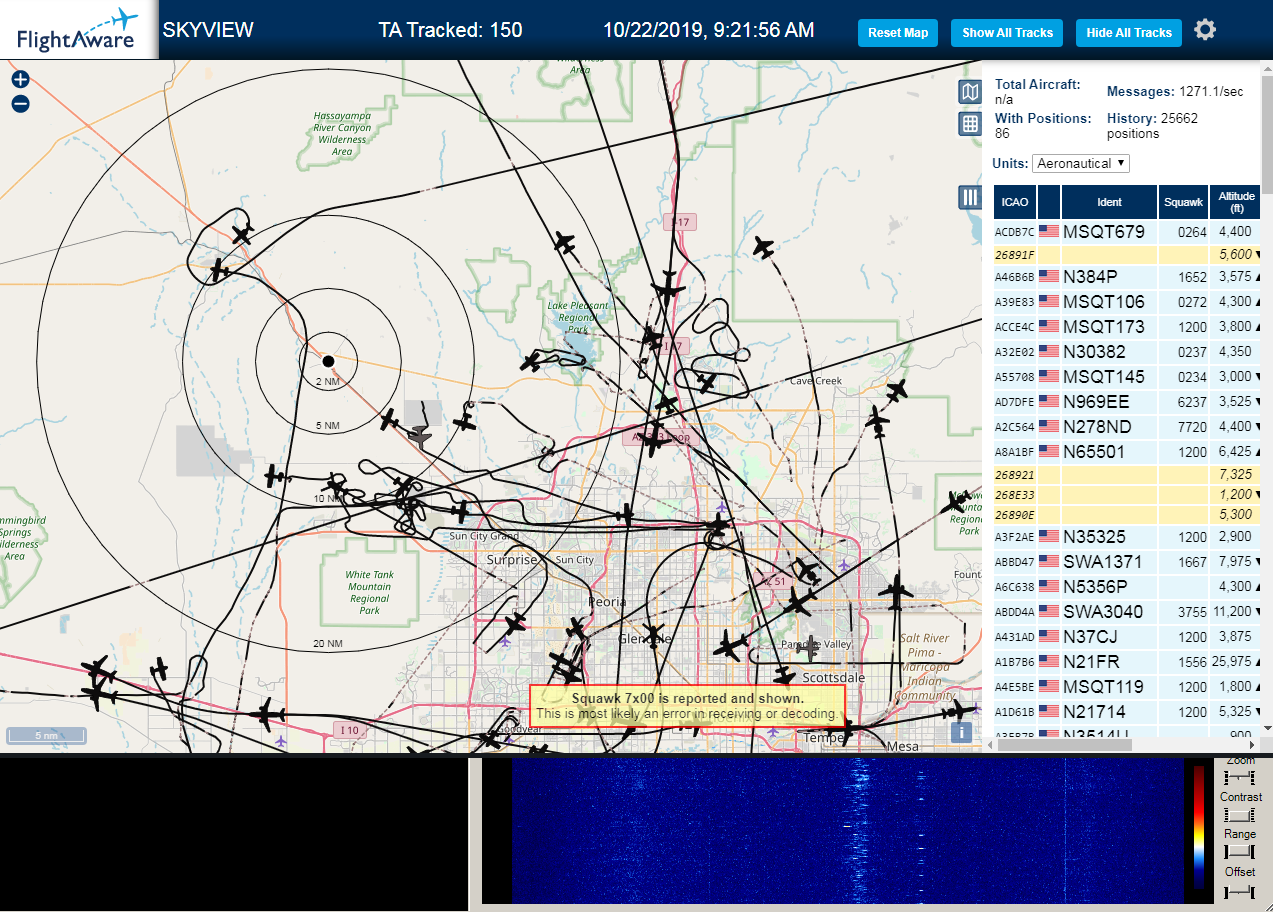Click Show All Tracks button
This screenshot has height=913, width=1273.
coord(1007,33)
